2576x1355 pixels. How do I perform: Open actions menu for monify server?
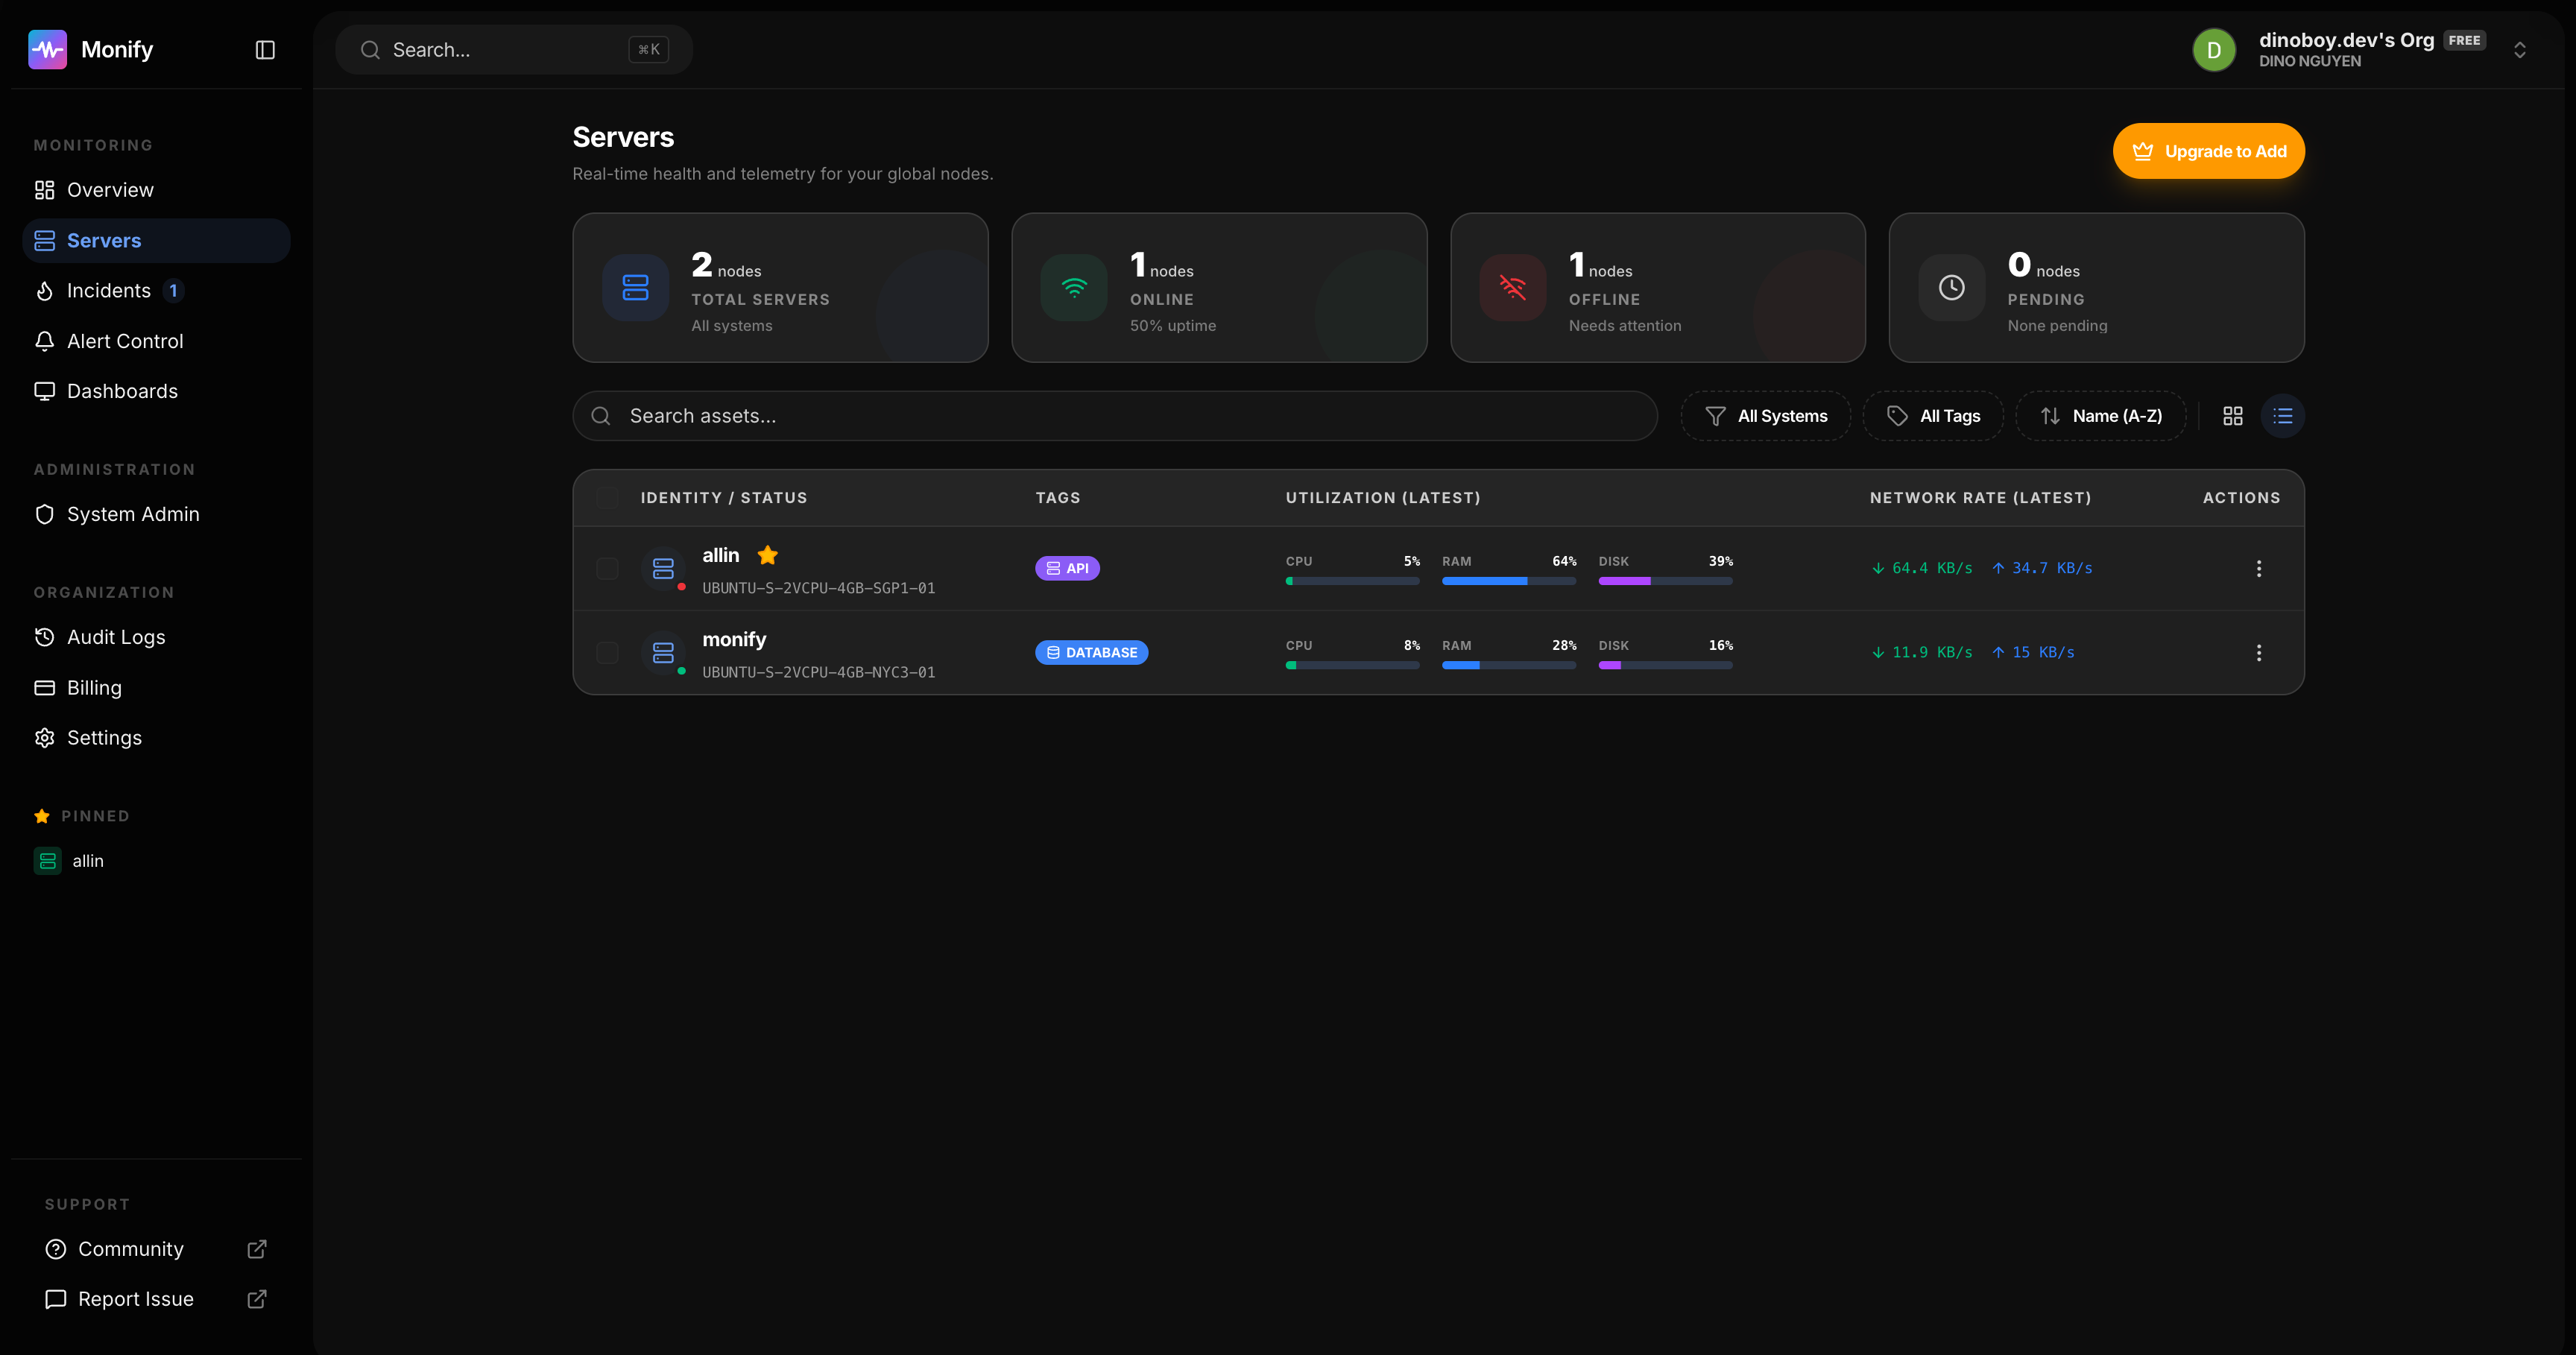(x=2258, y=653)
